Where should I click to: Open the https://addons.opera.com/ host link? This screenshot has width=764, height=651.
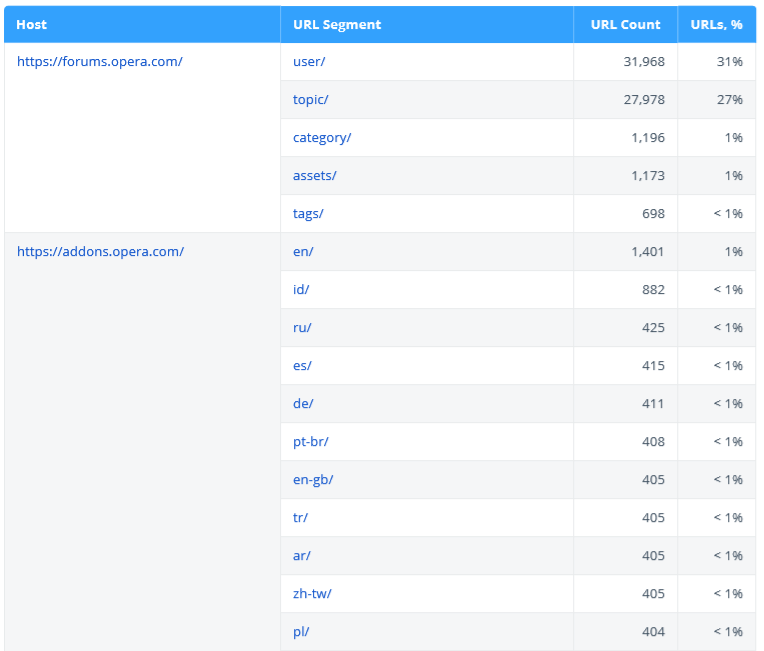coord(100,252)
